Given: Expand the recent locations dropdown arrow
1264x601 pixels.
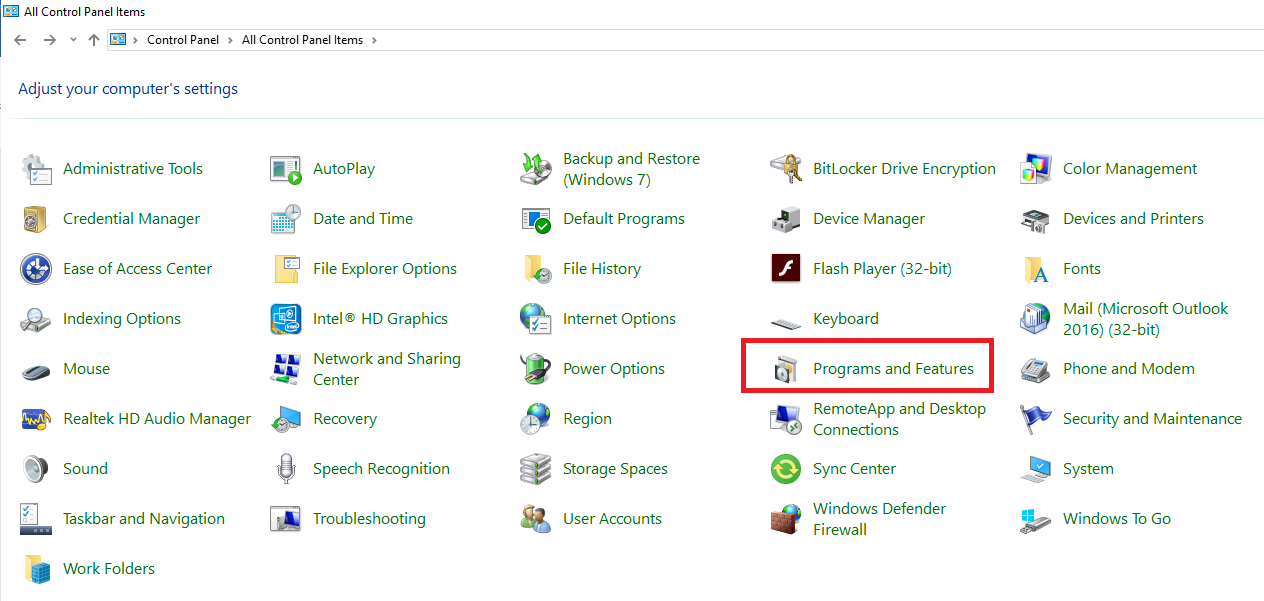Looking at the screenshot, I should point(73,40).
